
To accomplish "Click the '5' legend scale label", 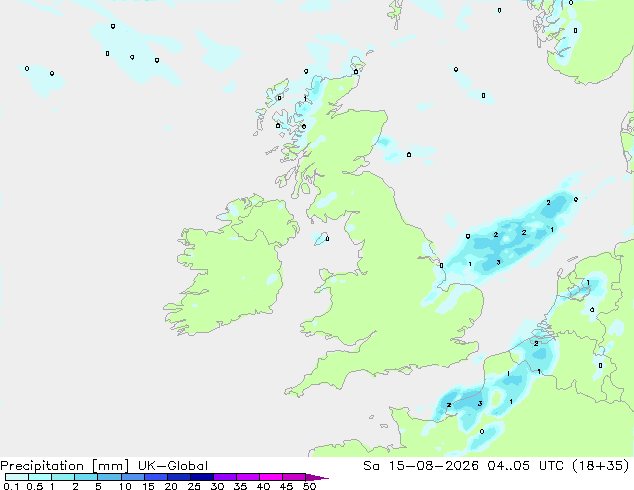I will (x=98, y=486).
